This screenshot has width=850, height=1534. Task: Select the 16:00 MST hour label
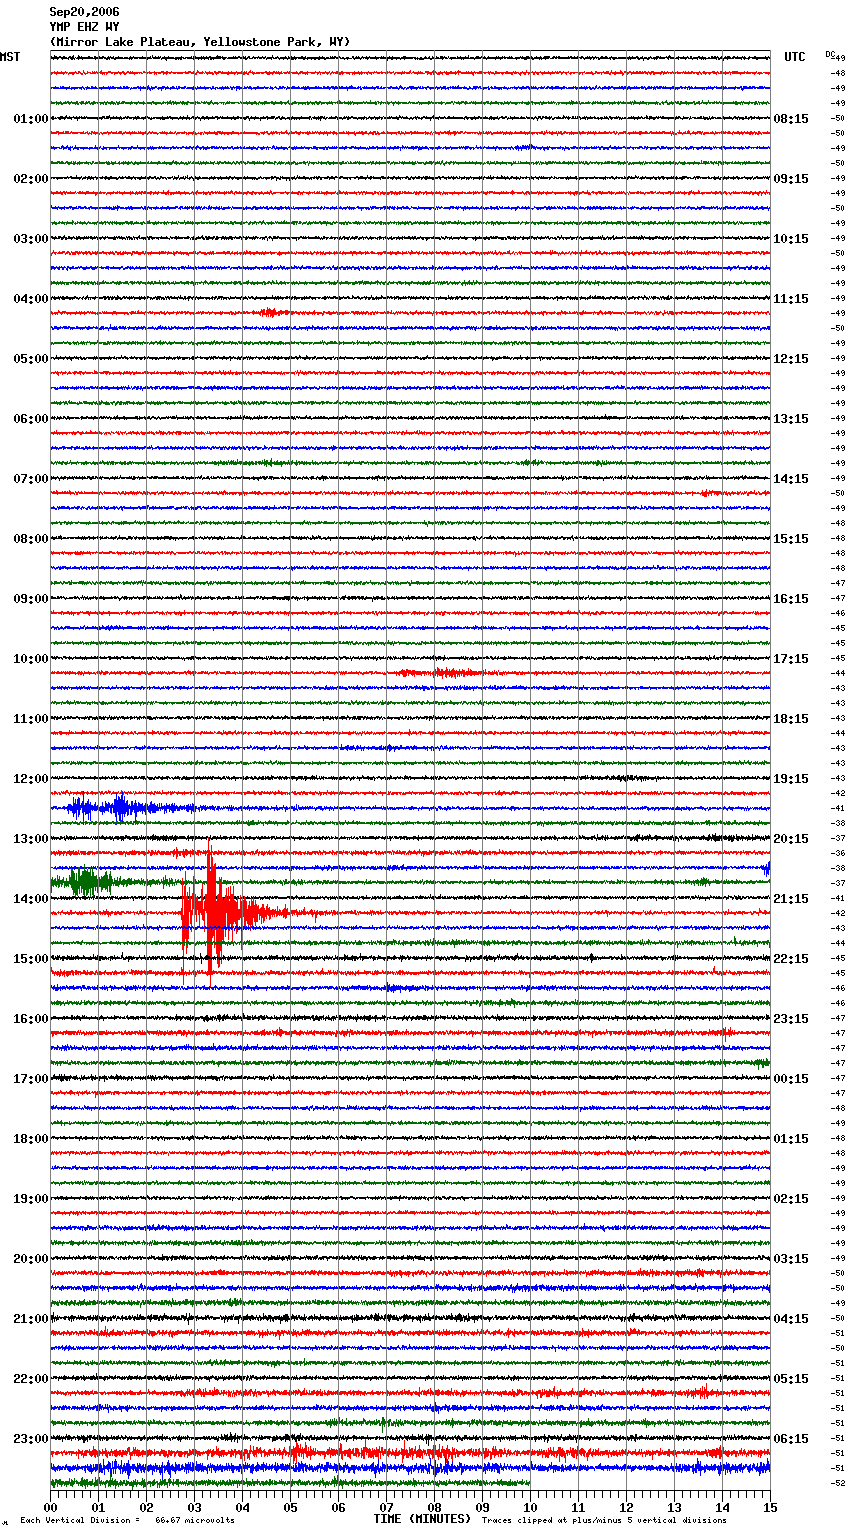(31, 1019)
